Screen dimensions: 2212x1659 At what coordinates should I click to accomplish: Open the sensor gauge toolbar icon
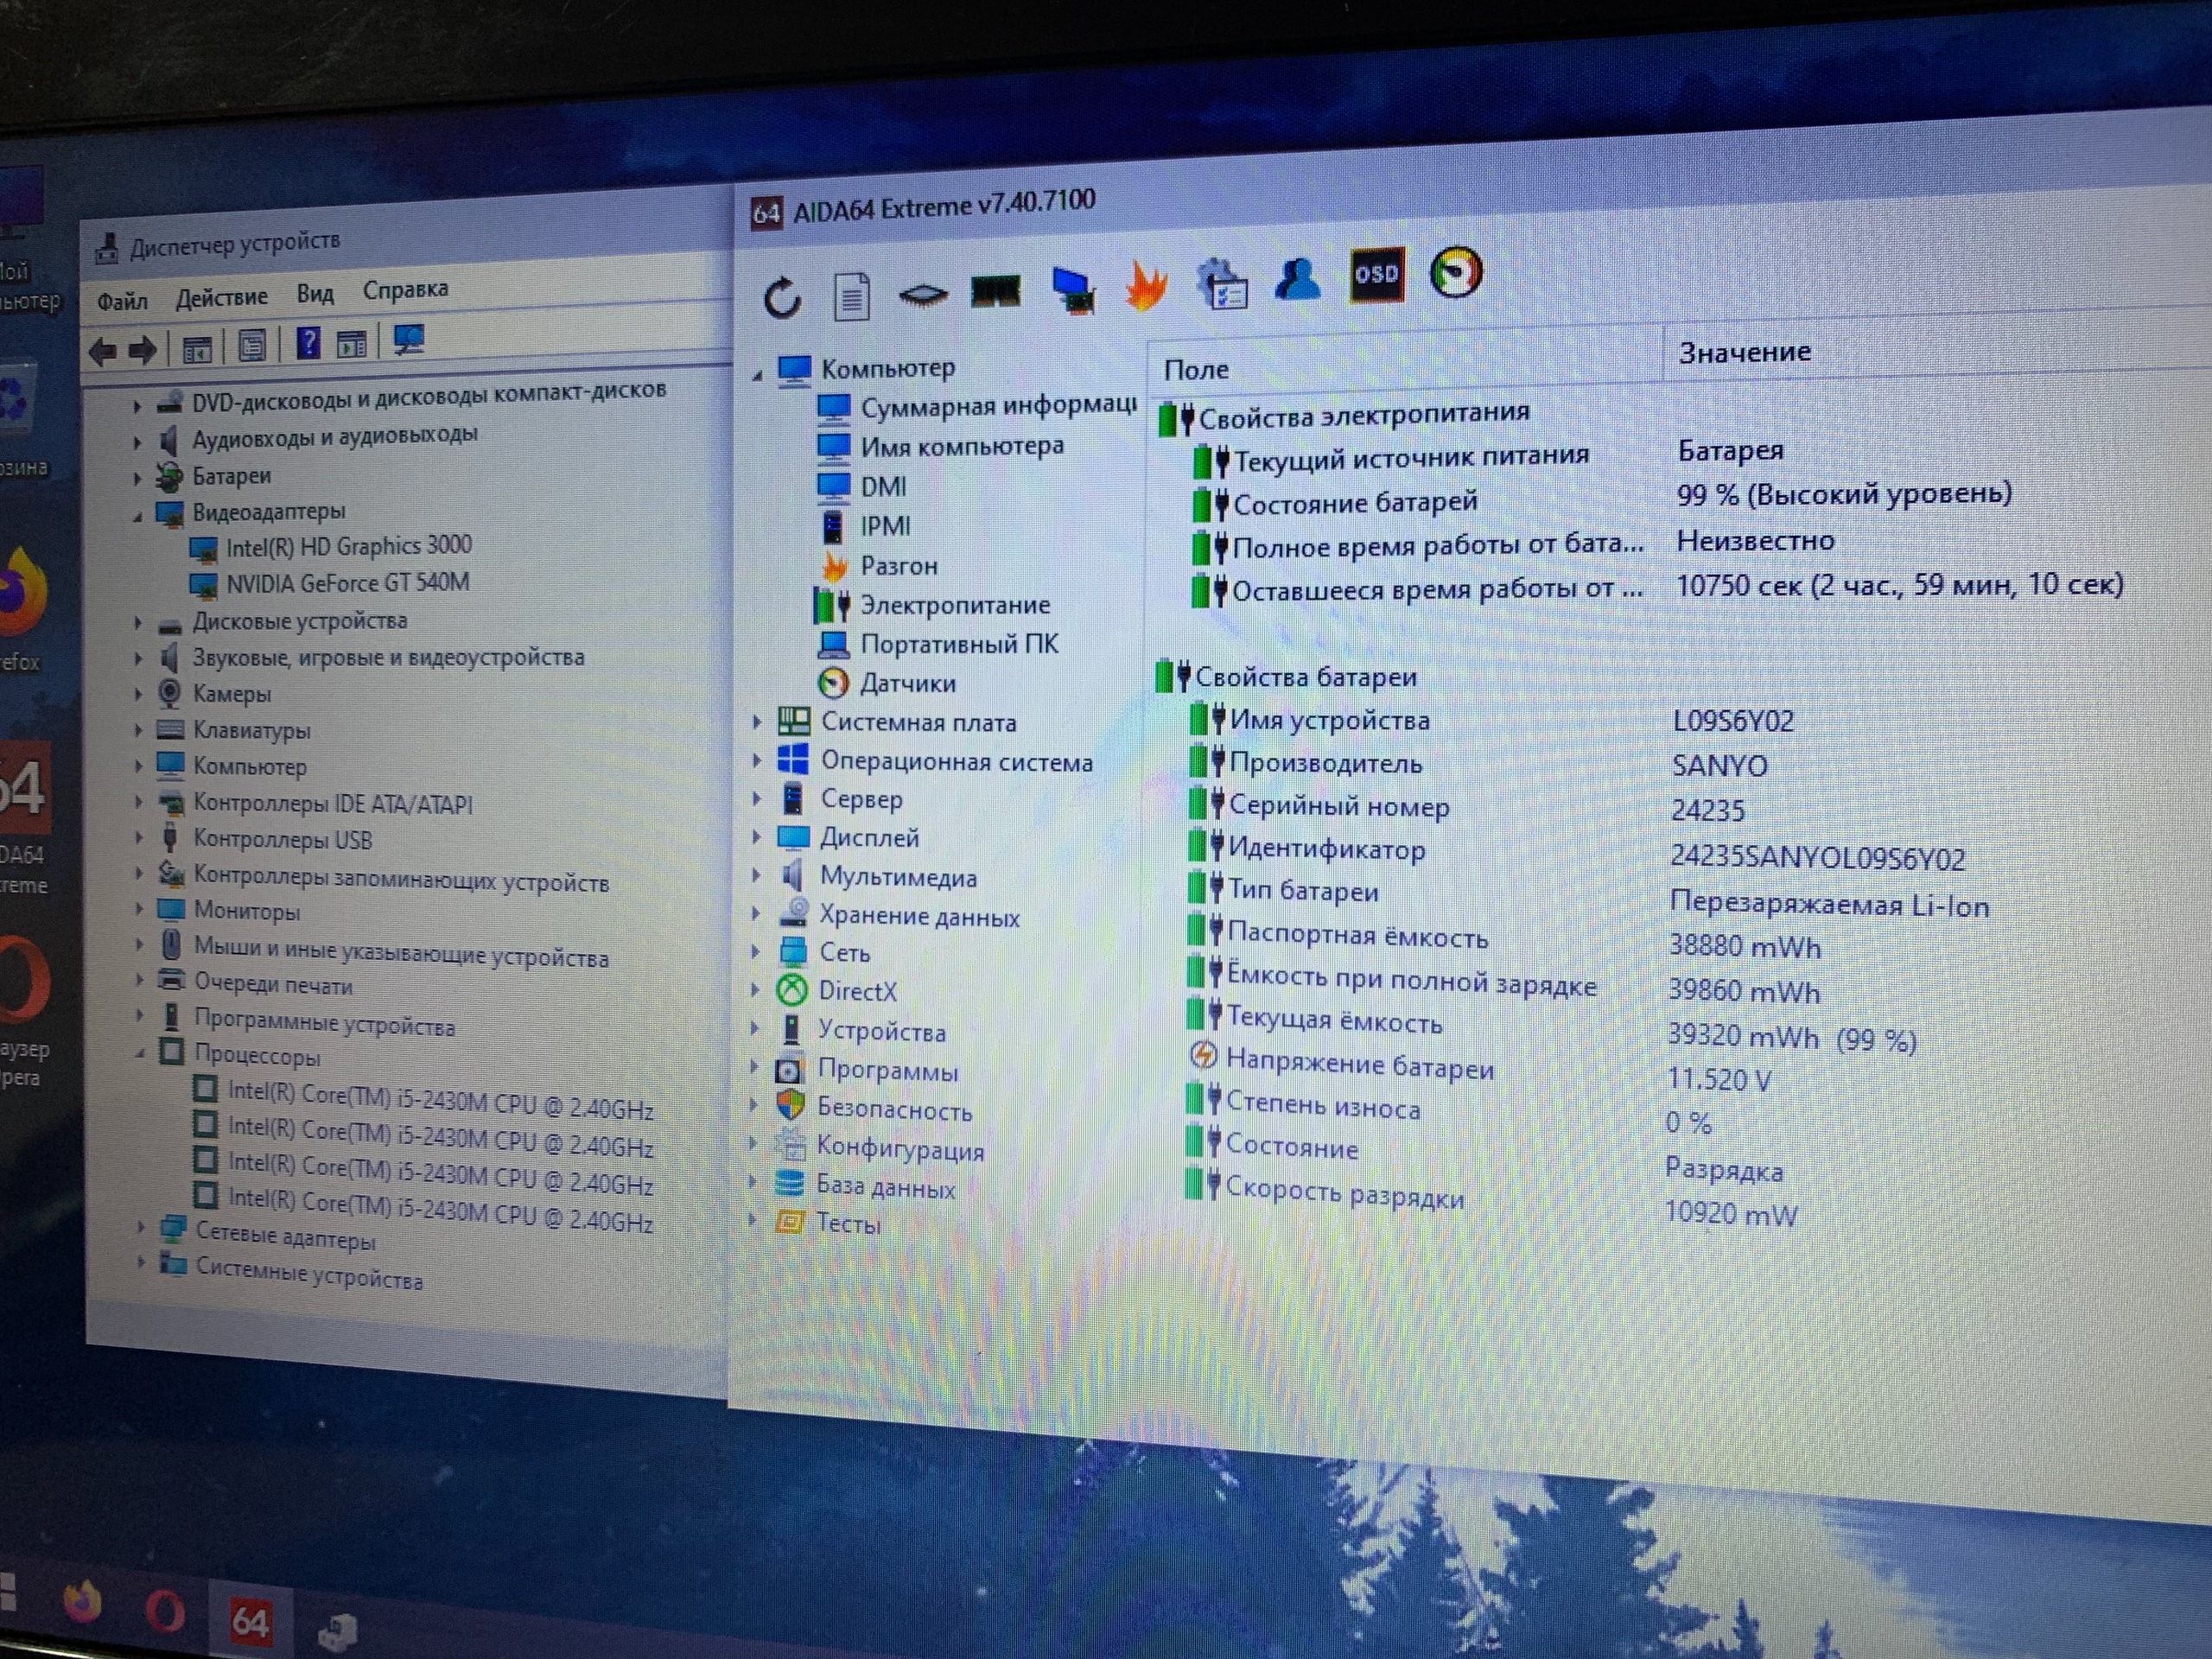pyautogui.click(x=1456, y=272)
